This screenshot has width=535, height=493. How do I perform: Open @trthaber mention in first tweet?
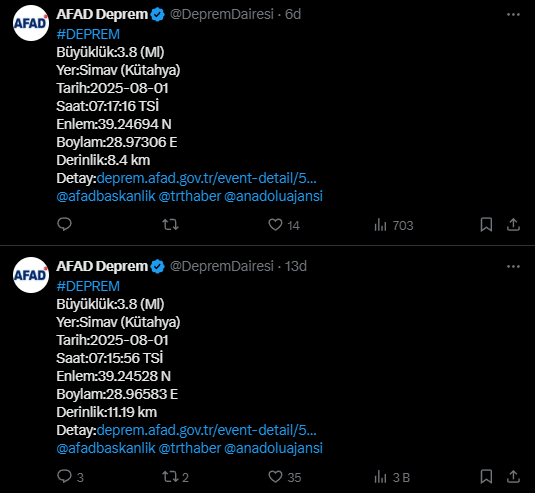190,196
